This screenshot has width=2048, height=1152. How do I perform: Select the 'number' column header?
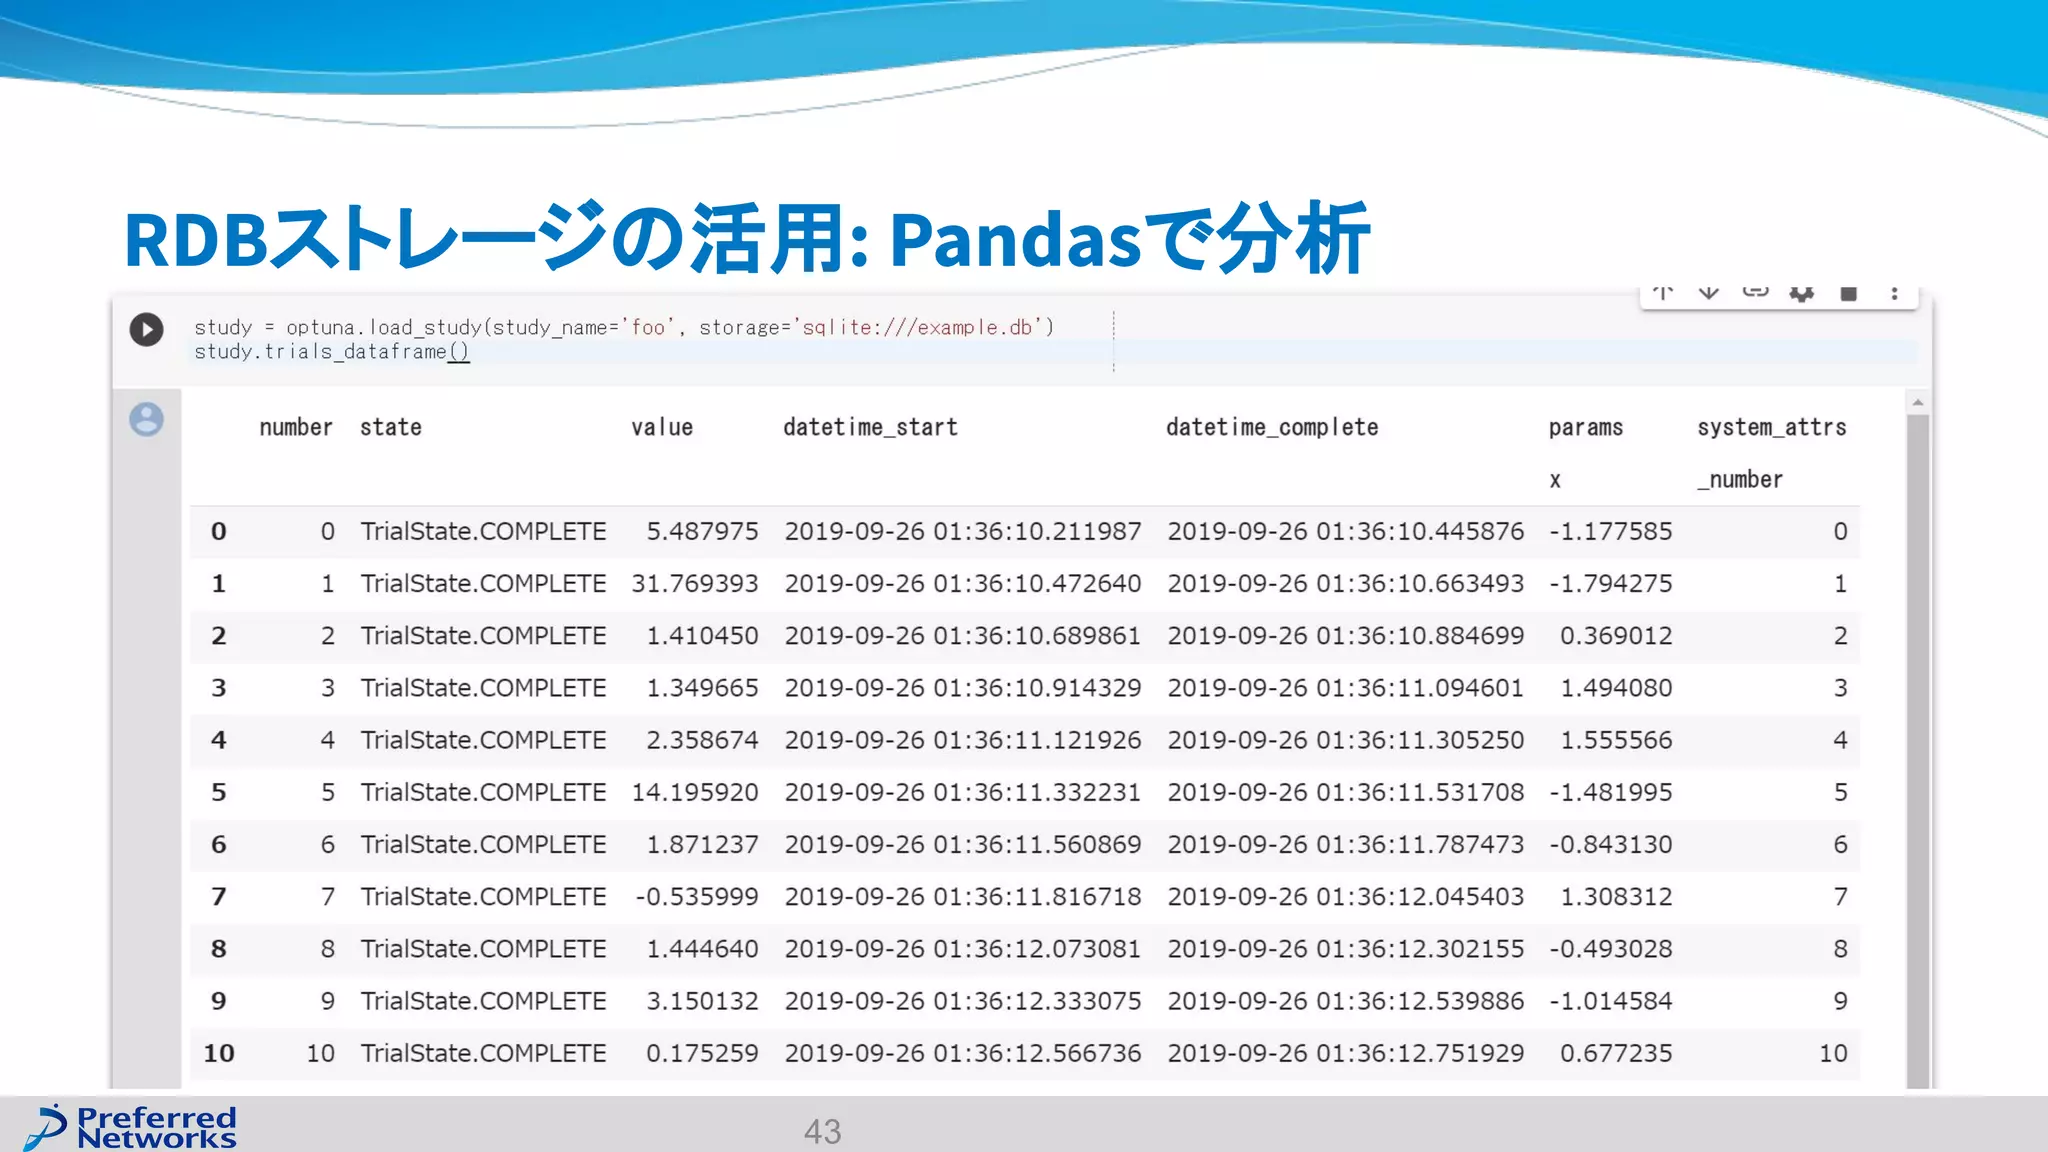tap(296, 428)
